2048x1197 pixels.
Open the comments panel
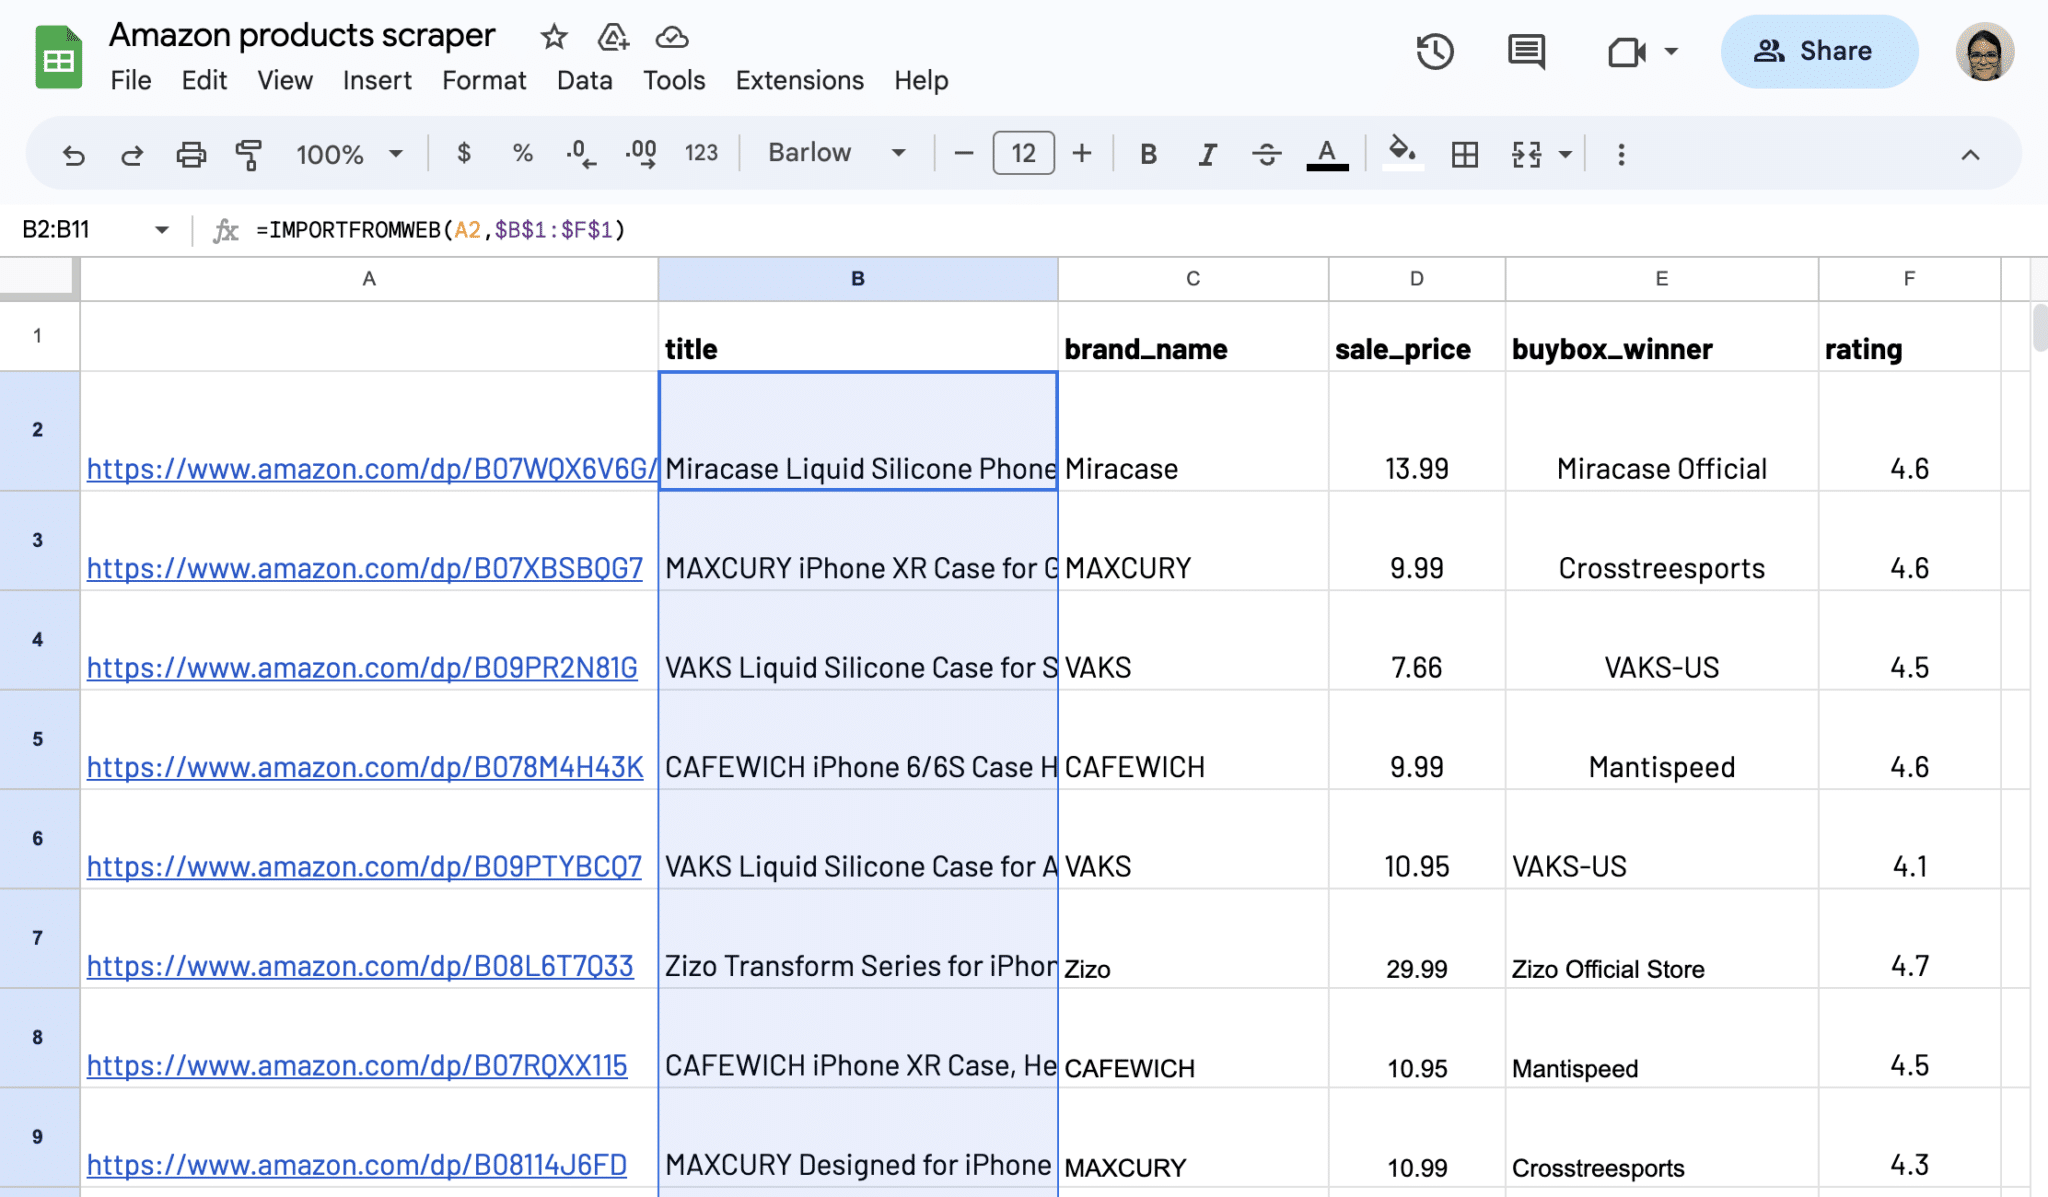(1524, 51)
